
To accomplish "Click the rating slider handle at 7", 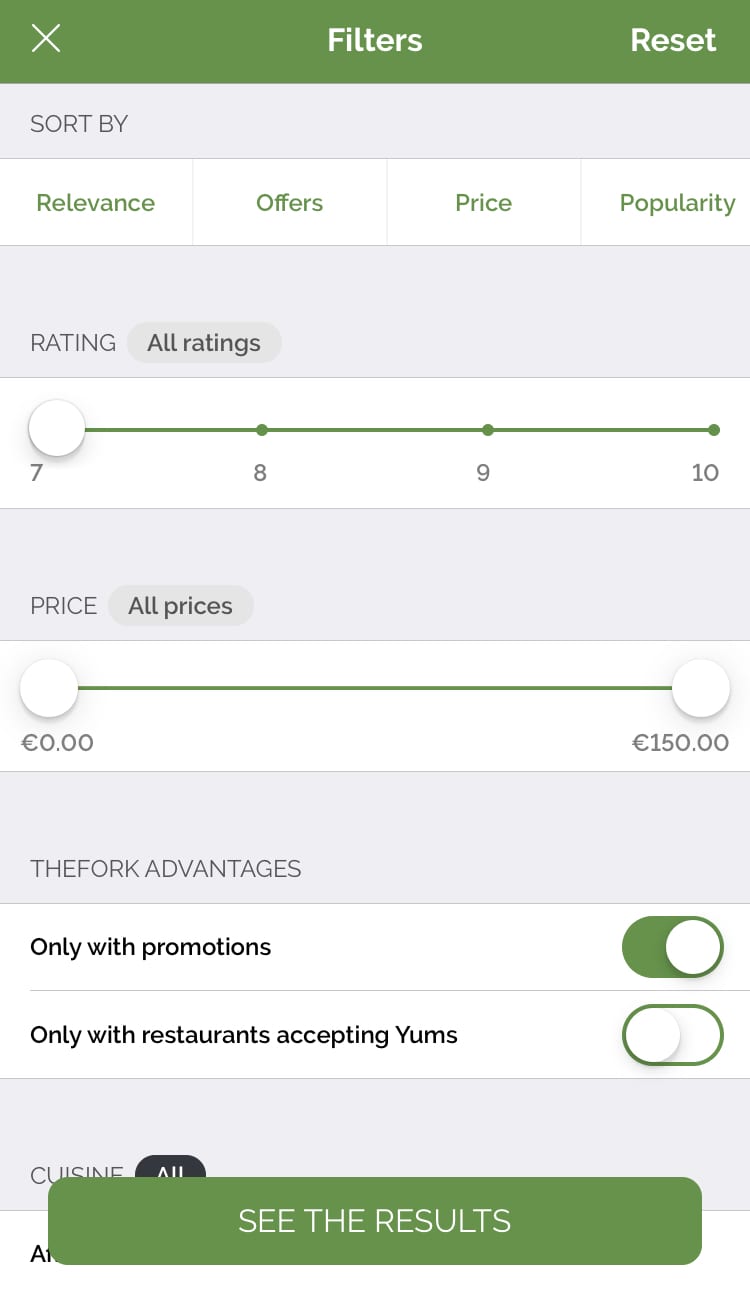I will pyautogui.click(x=57, y=429).
